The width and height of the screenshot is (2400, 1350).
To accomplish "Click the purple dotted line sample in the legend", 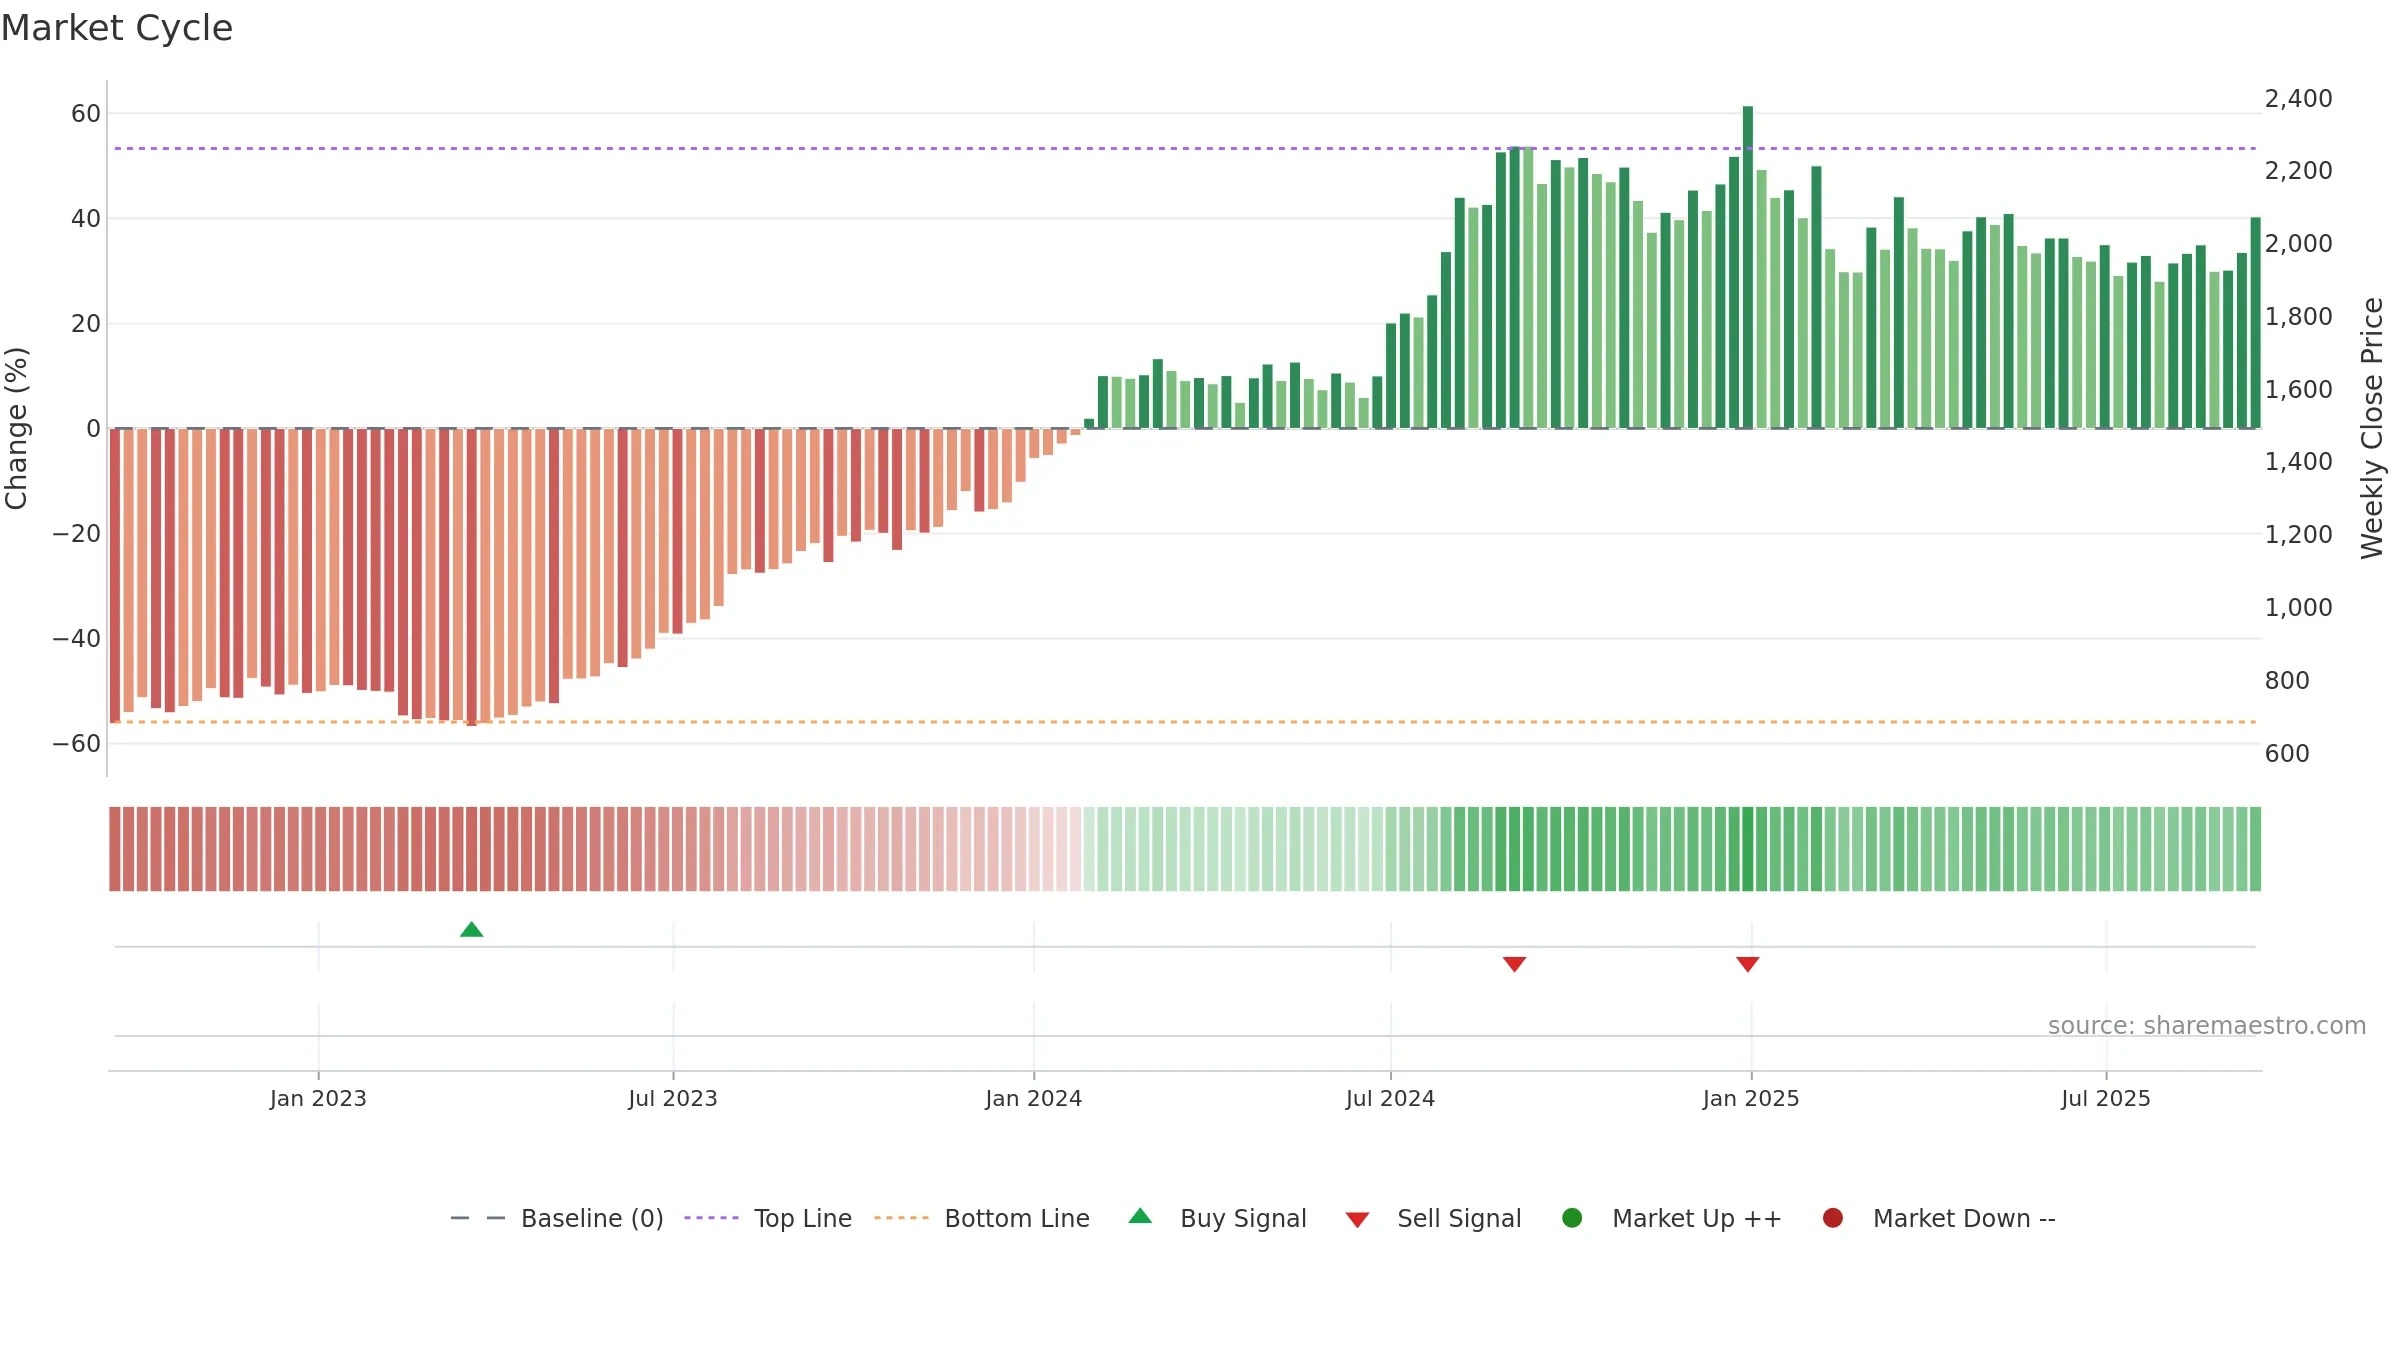I will [711, 1218].
